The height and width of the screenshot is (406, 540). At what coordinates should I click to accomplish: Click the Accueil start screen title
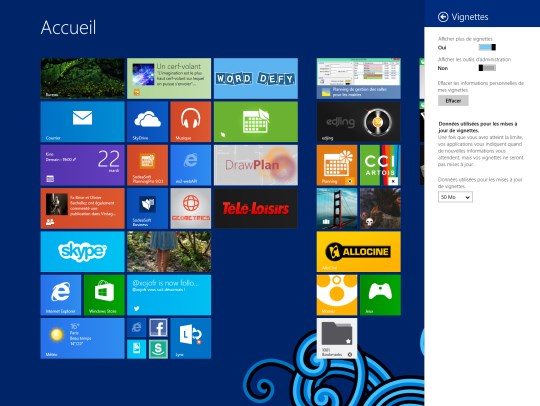click(68, 27)
